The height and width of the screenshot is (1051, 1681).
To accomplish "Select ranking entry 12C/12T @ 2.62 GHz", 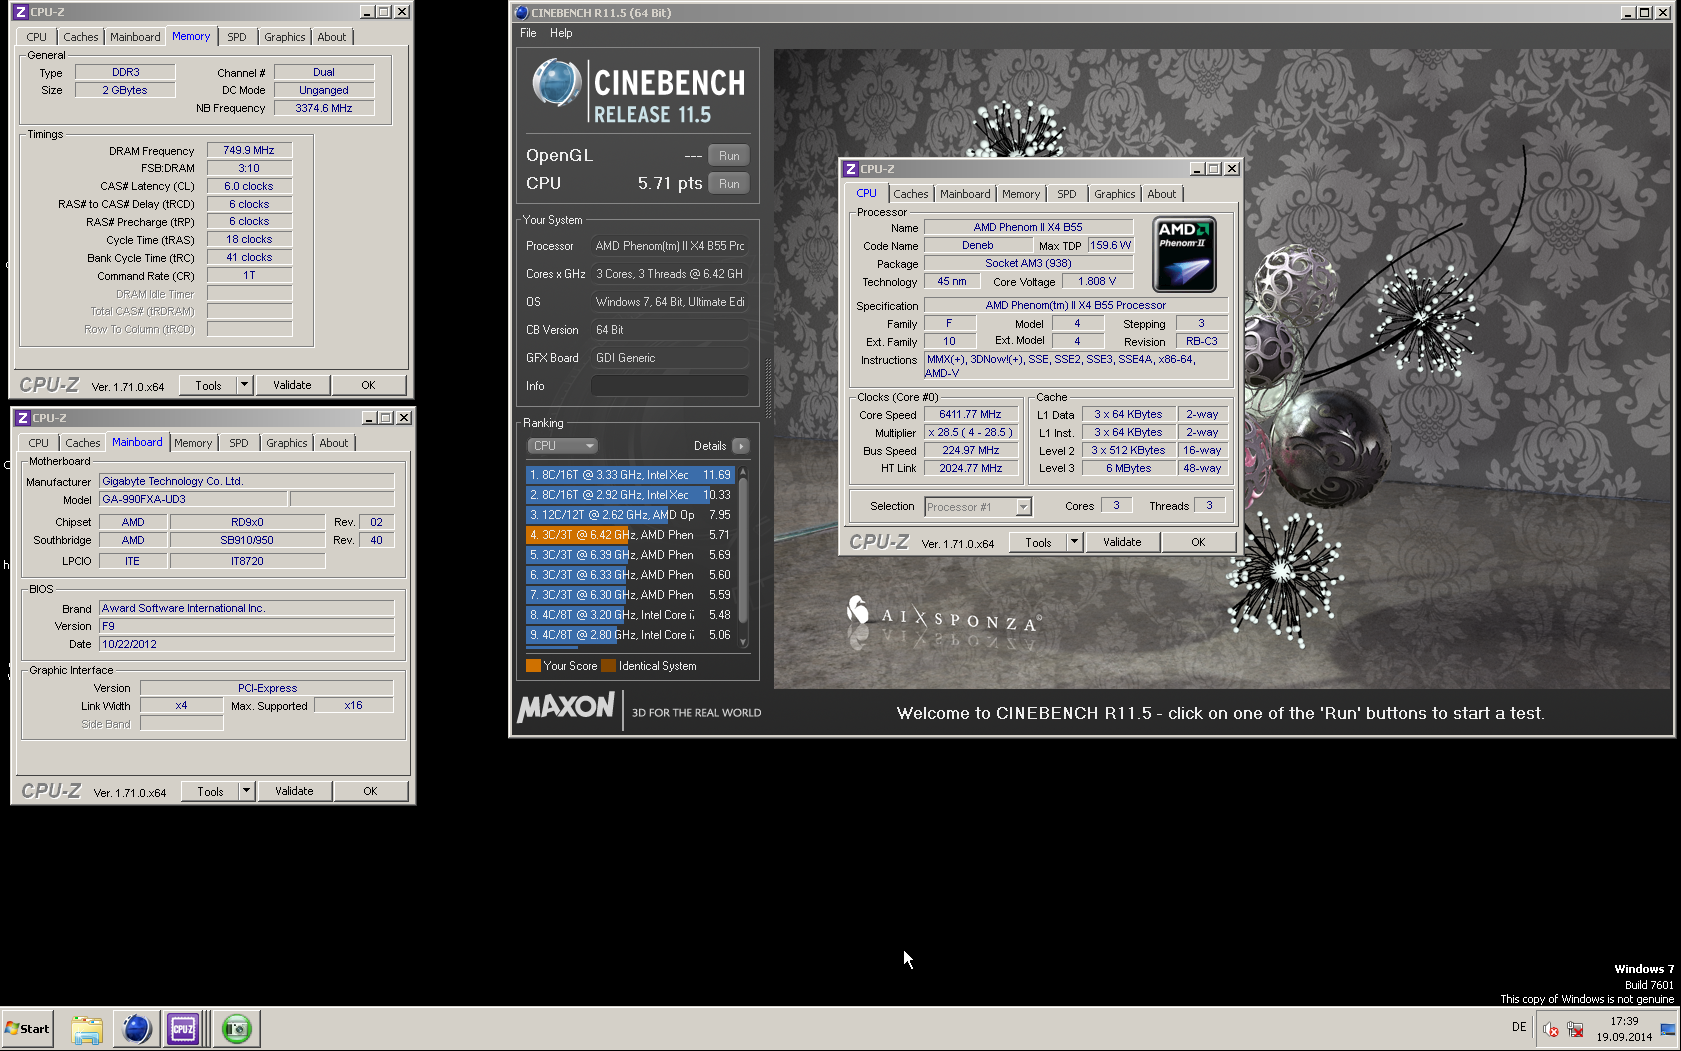I will [629, 515].
